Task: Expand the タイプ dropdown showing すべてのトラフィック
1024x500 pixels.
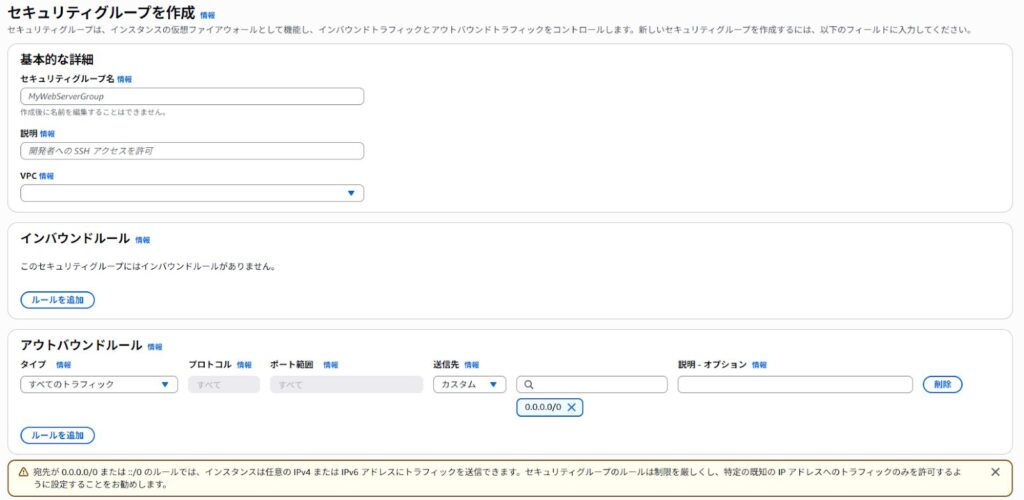Action: [99, 385]
